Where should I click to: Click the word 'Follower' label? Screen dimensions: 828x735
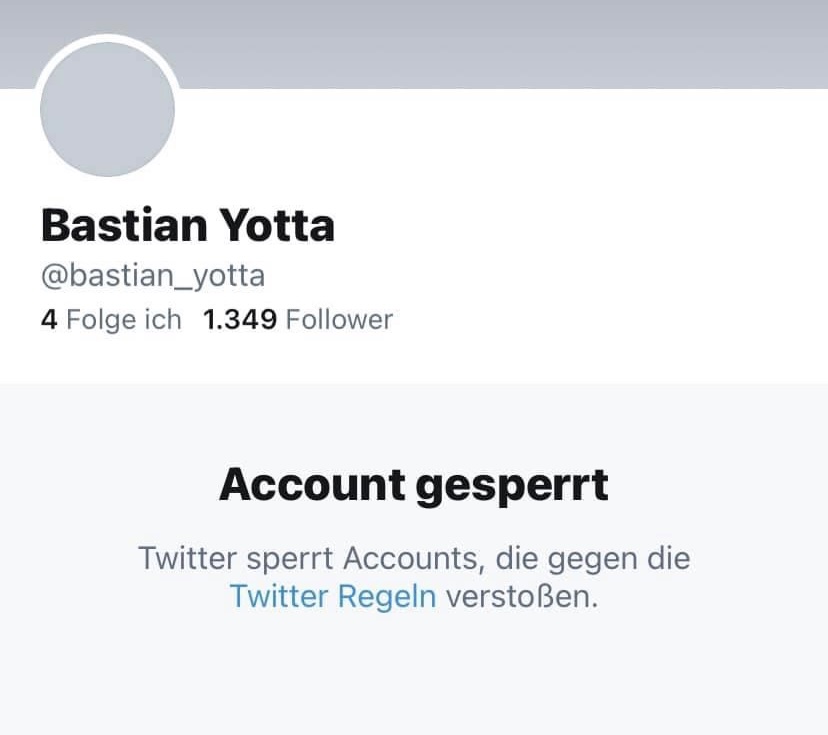tap(339, 320)
